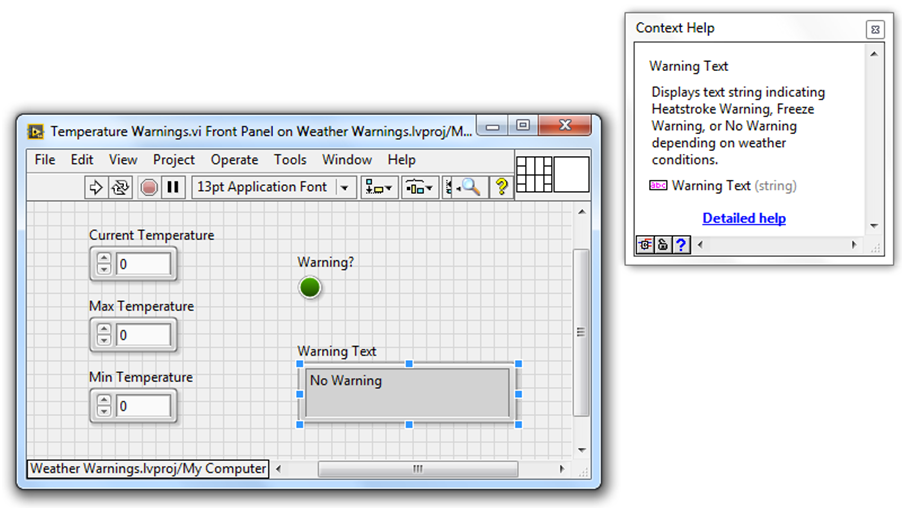Open the Search magnifier in the toolbar
Screen dimensions: 904x510
[x=468, y=187]
